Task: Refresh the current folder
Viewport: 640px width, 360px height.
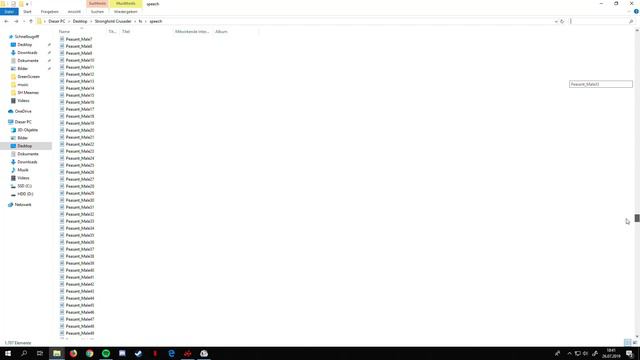Action: (562, 21)
